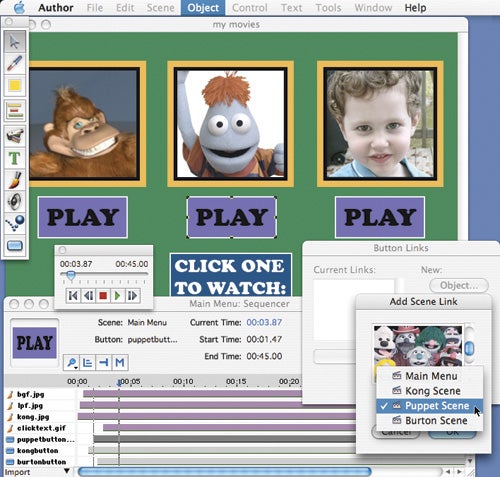Open the Scene menu

pyautogui.click(x=161, y=7)
